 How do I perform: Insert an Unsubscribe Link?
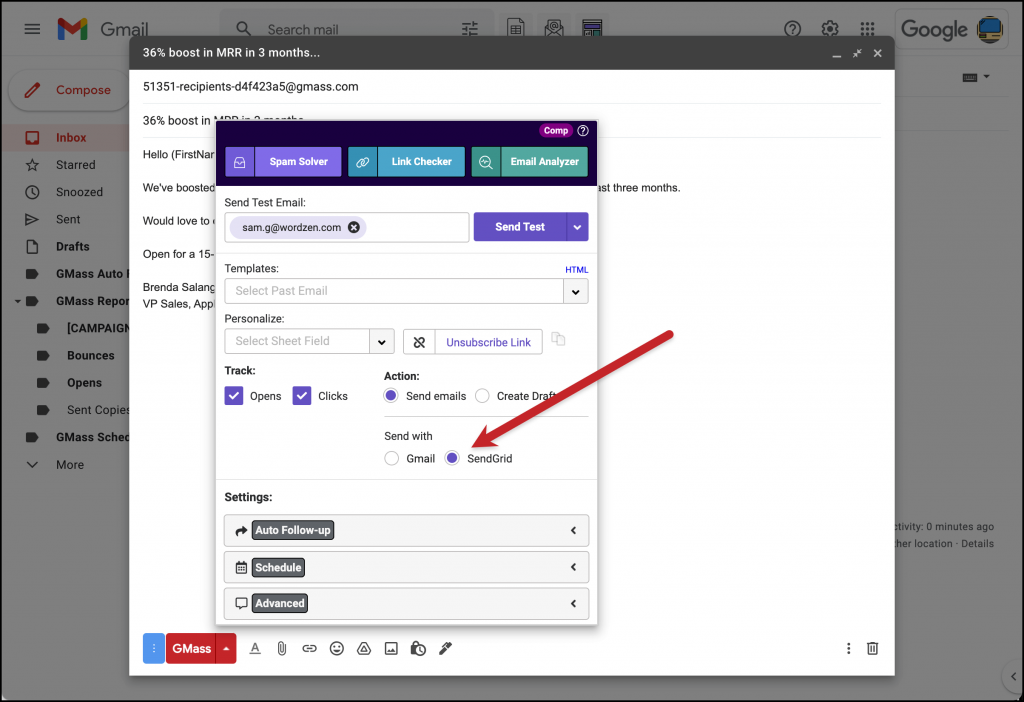(488, 341)
